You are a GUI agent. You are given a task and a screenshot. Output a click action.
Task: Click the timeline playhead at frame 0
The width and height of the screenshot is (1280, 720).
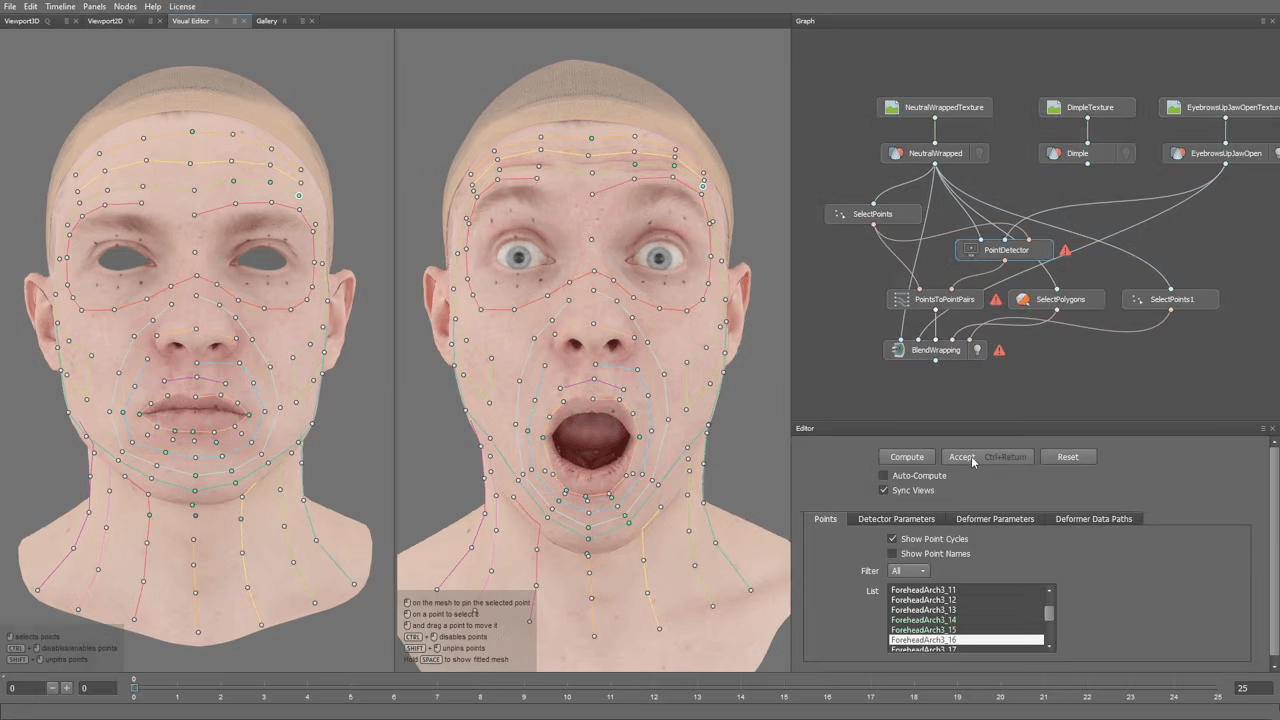[134, 687]
